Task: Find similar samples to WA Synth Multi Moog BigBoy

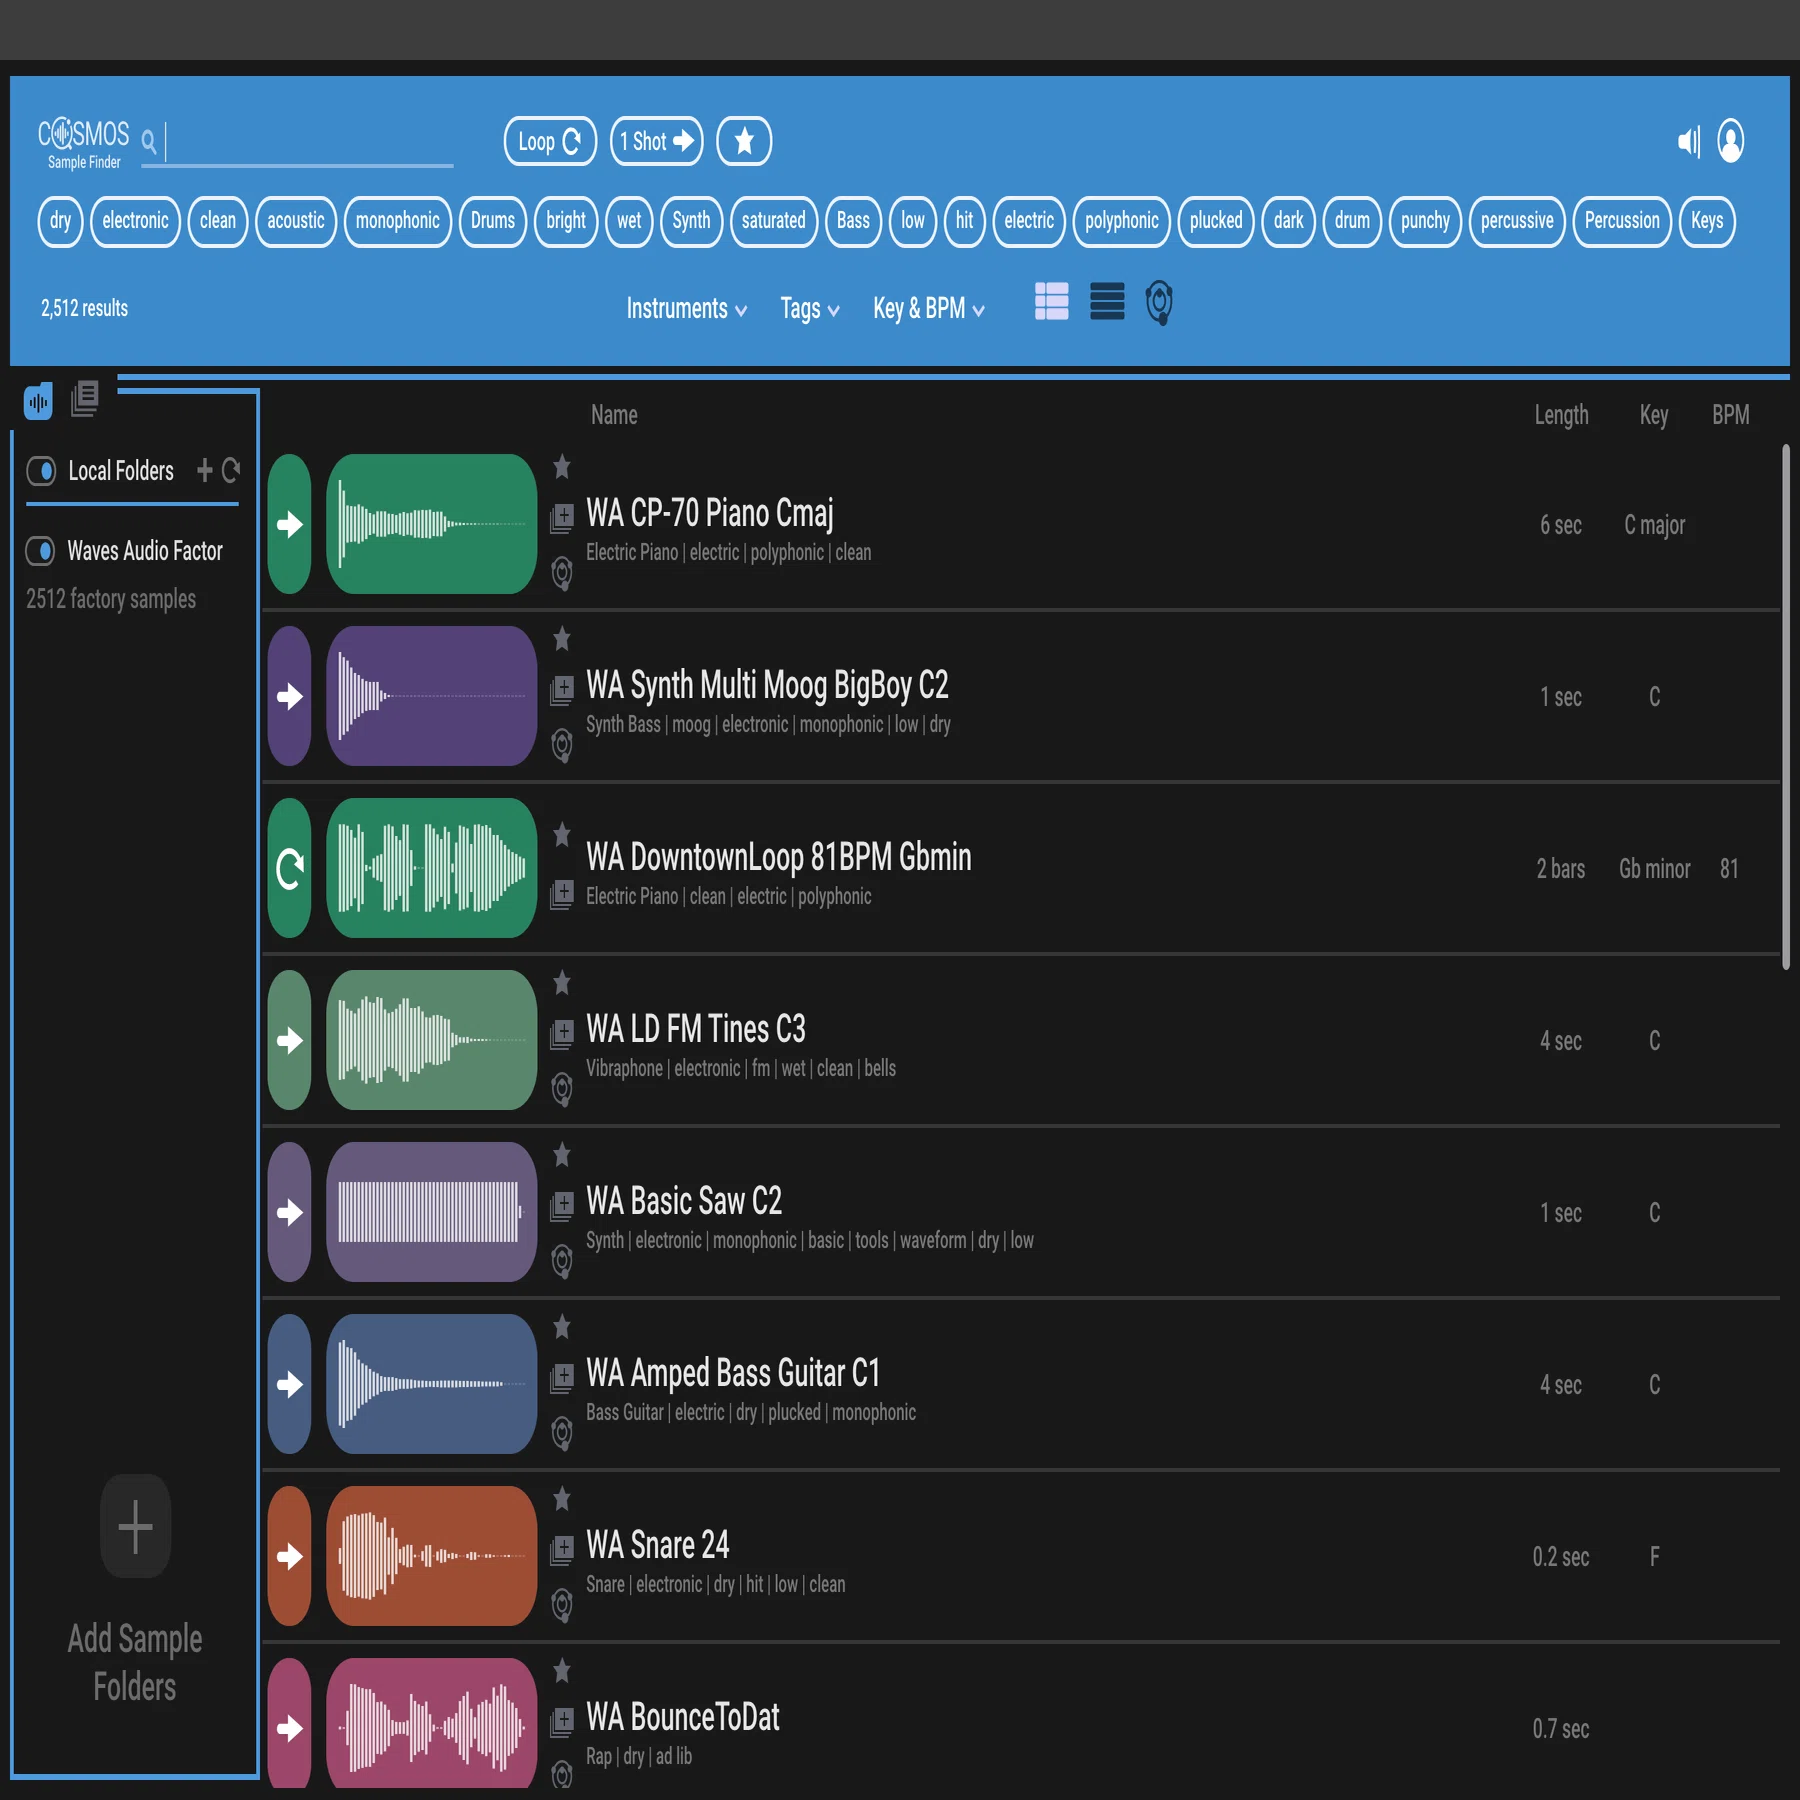Action: (x=562, y=745)
